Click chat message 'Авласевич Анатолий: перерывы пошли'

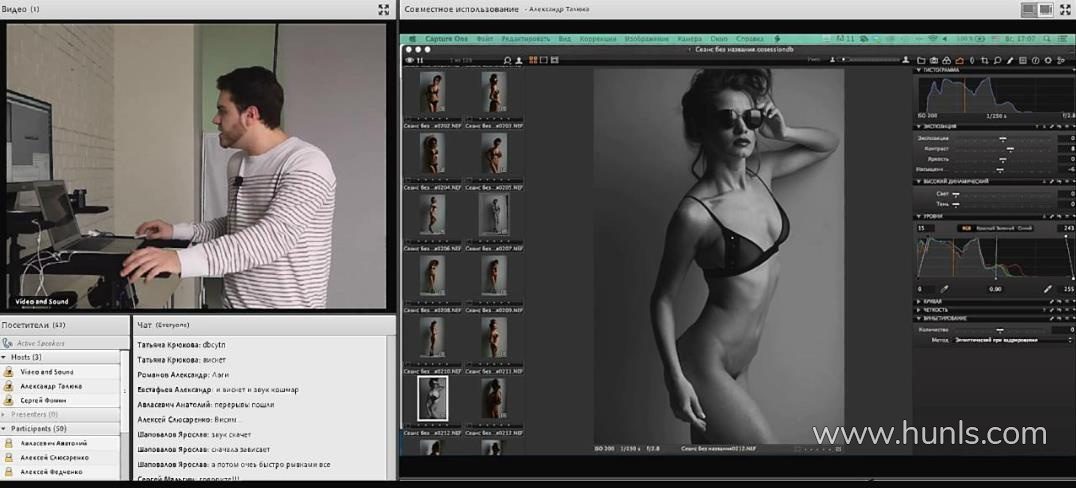coord(206,405)
